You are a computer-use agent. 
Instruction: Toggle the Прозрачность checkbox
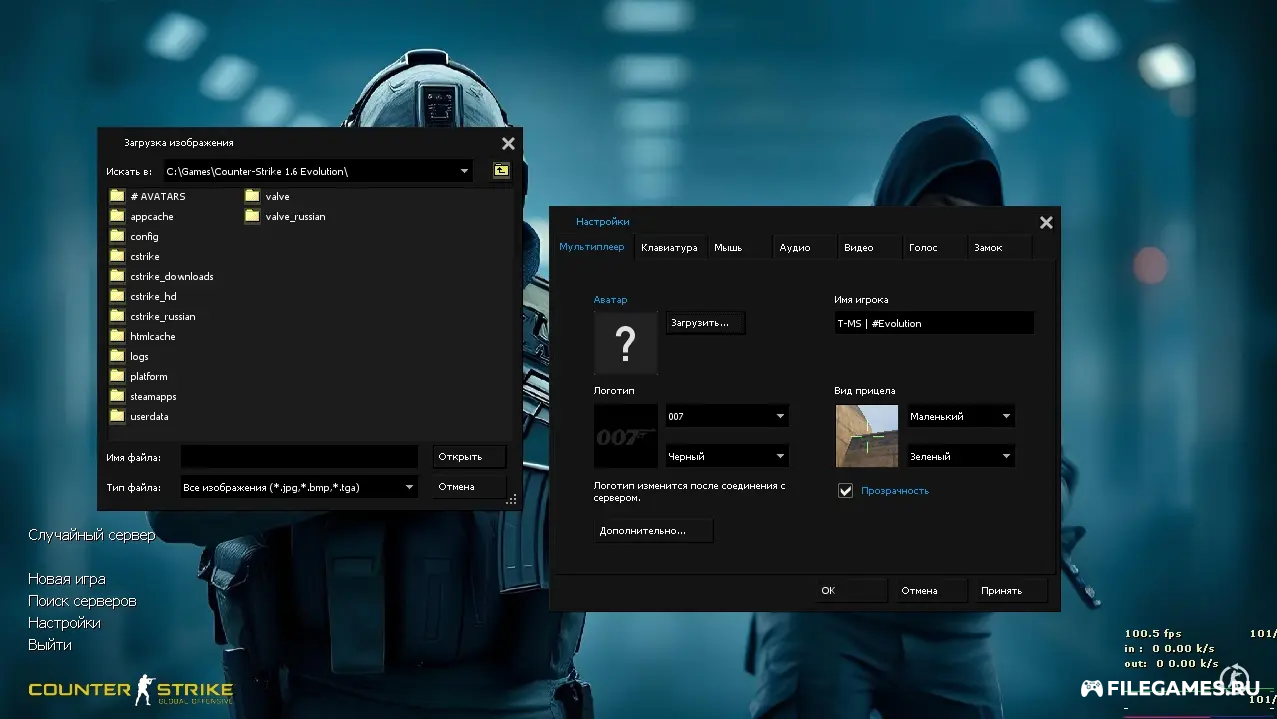coord(846,491)
